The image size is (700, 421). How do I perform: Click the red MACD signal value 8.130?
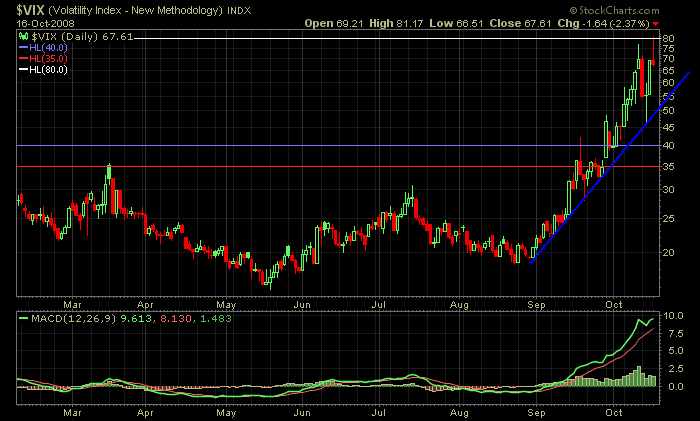pyautogui.click(x=175, y=319)
